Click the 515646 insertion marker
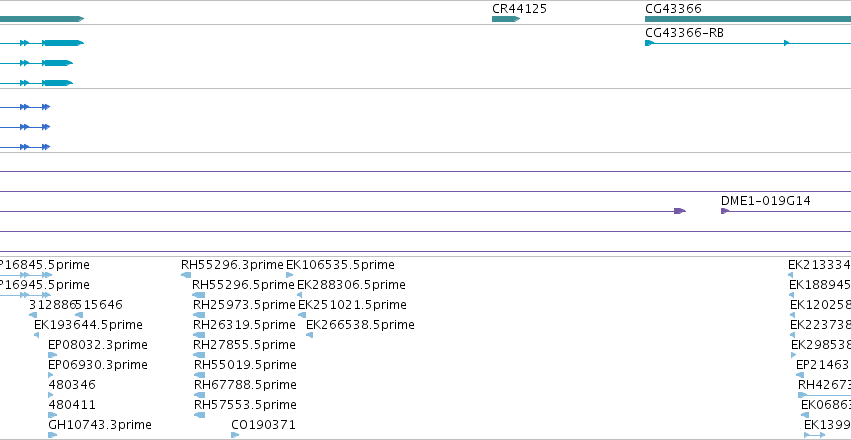The width and height of the screenshot is (851, 440). click(x=79, y=315)
